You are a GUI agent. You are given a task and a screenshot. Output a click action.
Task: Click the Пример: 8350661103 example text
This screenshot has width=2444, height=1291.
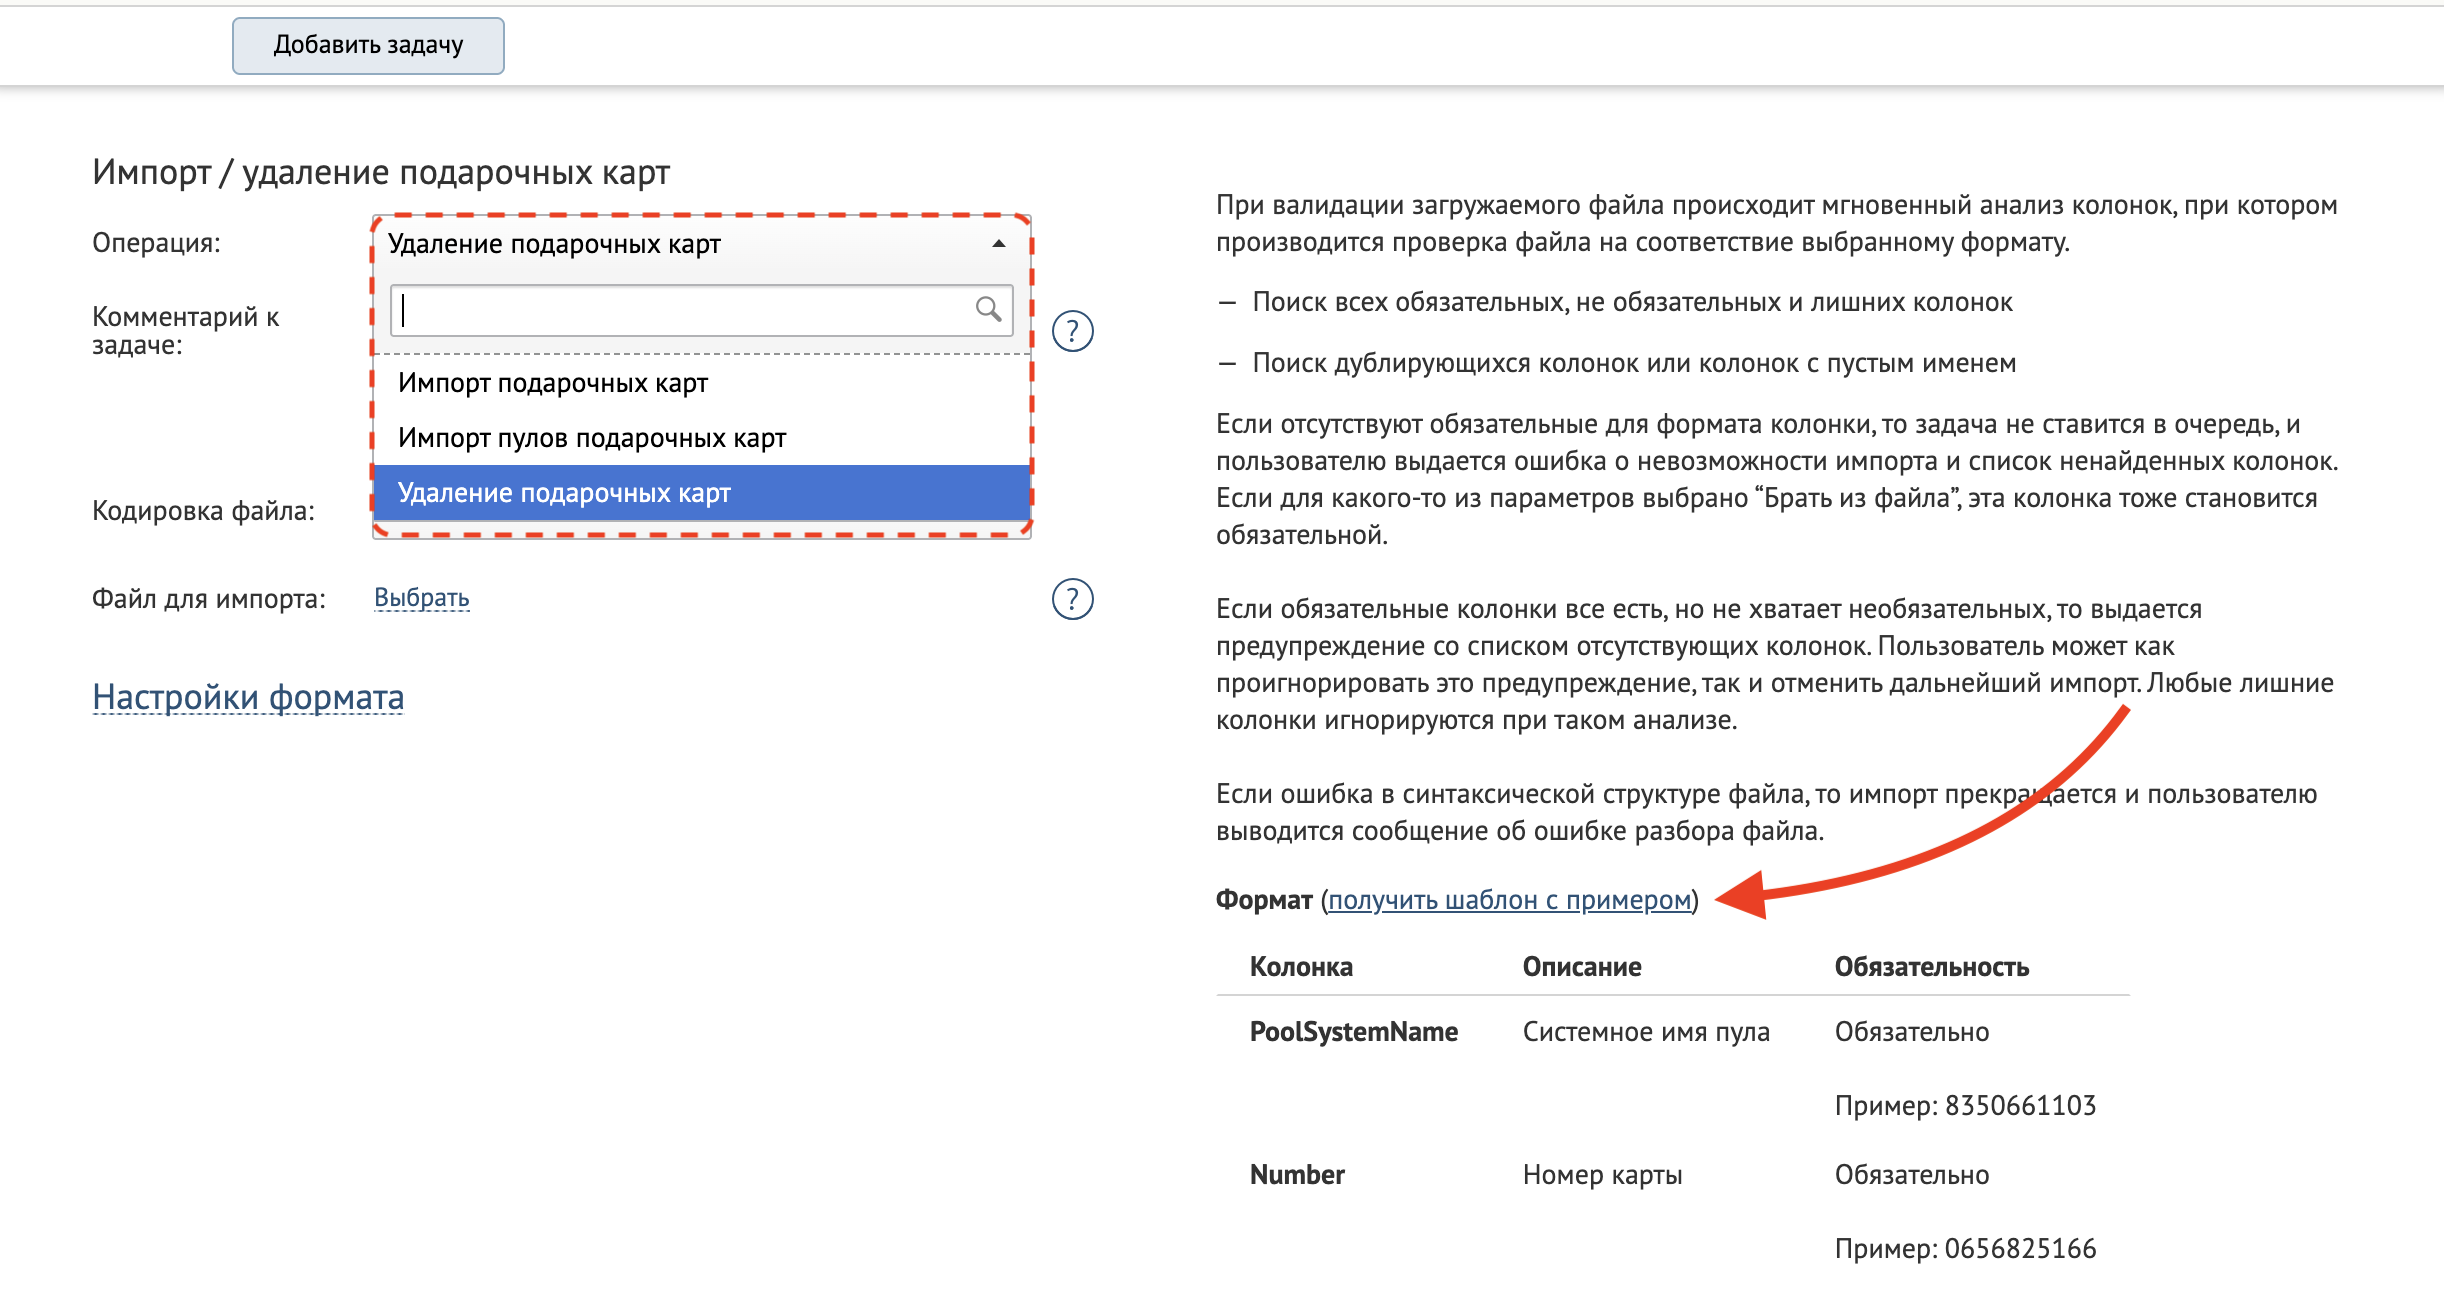[x=1964, y=1105]
